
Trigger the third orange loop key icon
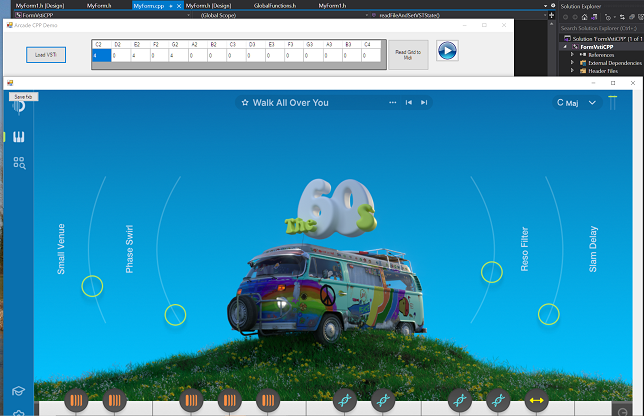(191, 400)
